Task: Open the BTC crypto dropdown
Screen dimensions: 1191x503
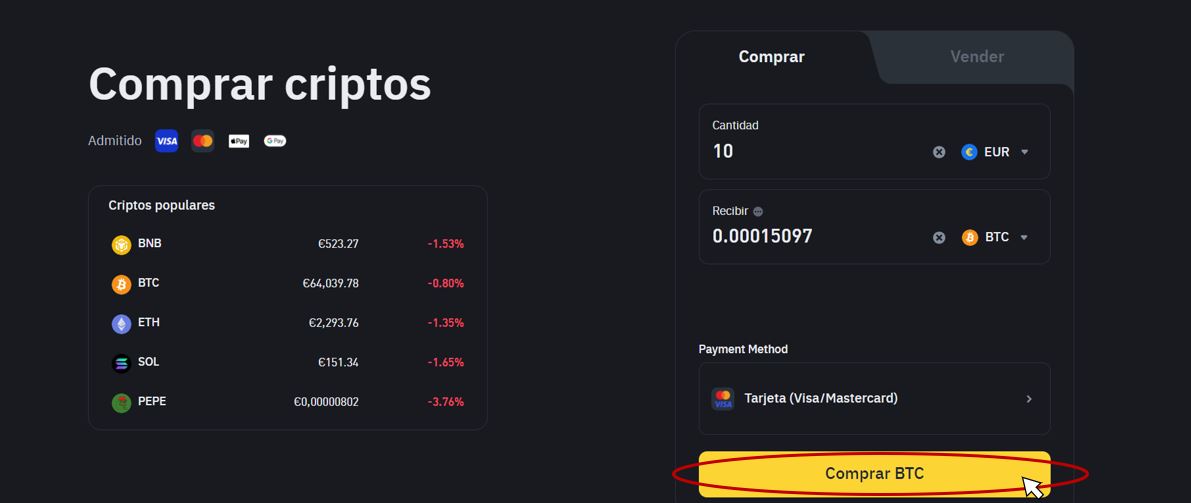Action: pyautogui.click(x=996, y=237)
